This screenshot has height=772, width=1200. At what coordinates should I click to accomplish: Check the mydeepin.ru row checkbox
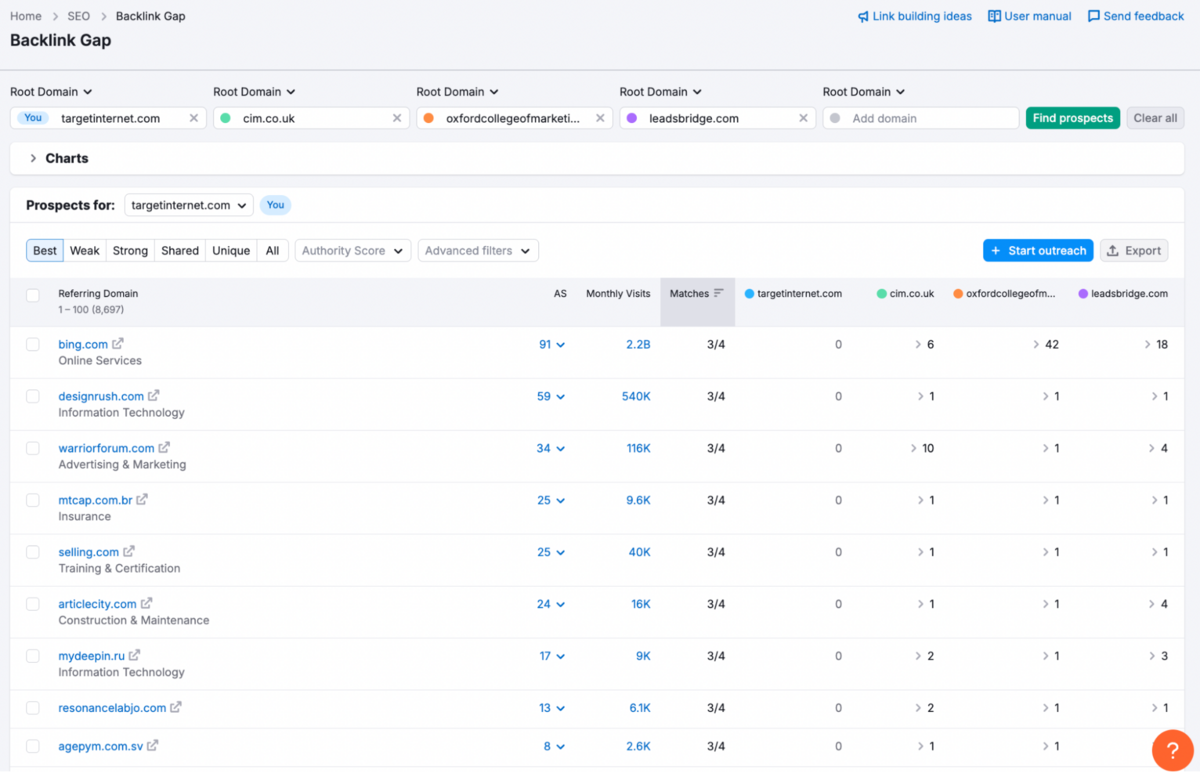tap(33, 656)
